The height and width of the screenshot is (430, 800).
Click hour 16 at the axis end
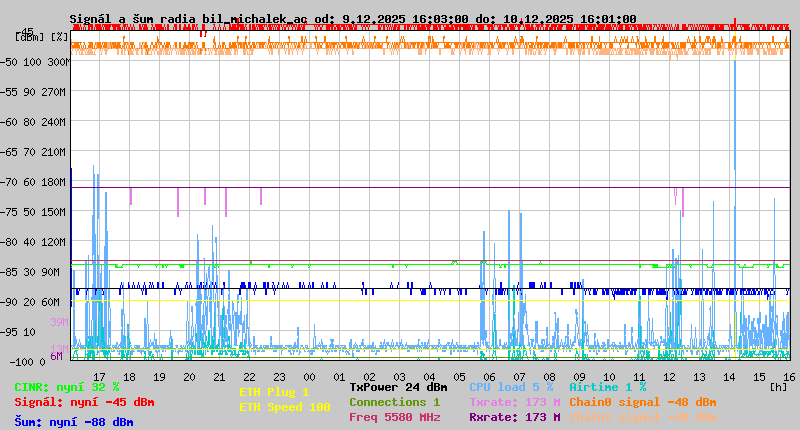(788, 377)
